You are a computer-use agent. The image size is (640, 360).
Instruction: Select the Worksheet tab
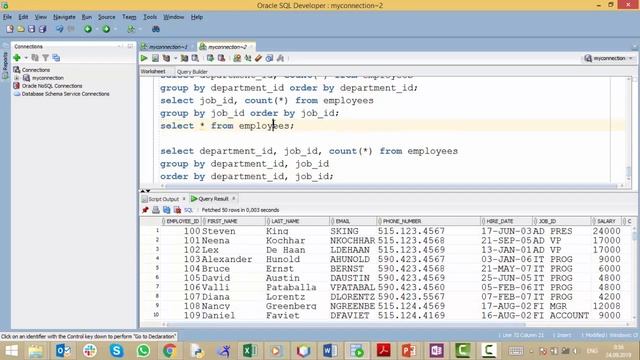(x=153, y=71)
